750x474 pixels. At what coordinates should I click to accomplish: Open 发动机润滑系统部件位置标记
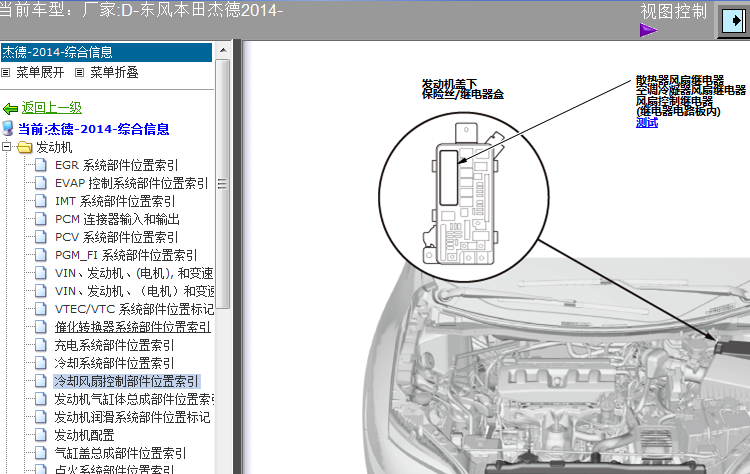[x=132, y=417]
